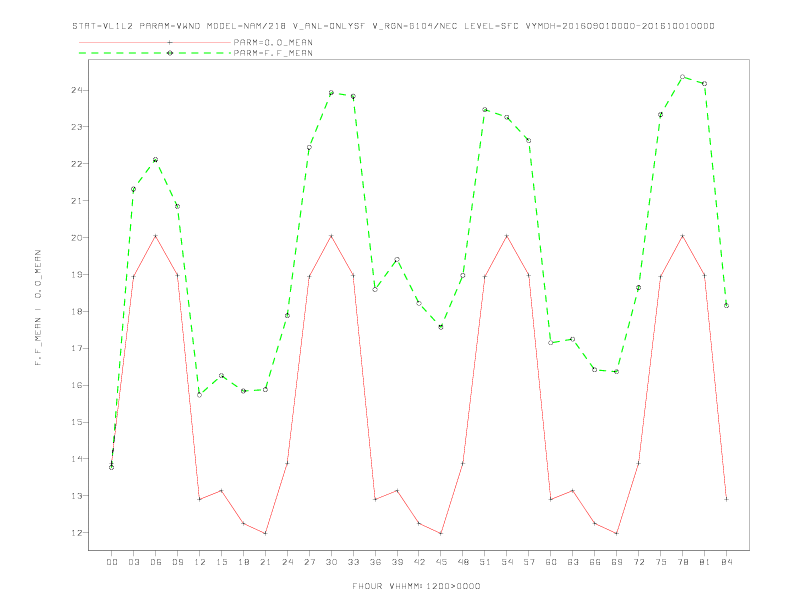The image size is (792, 612).
Task: Click x-axis forecast hour label 84
Action: 726,562
